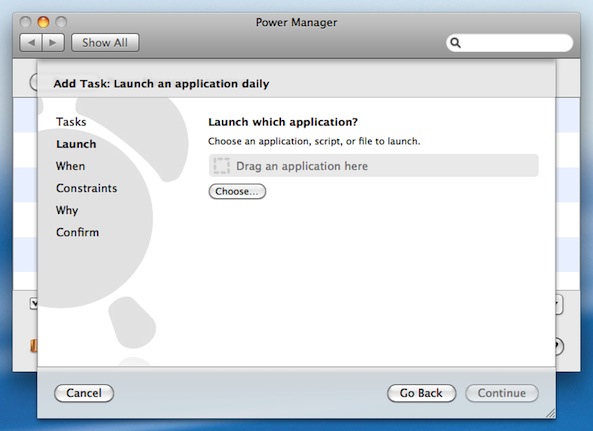Cancel the Add Task sheet

[84, 393]
